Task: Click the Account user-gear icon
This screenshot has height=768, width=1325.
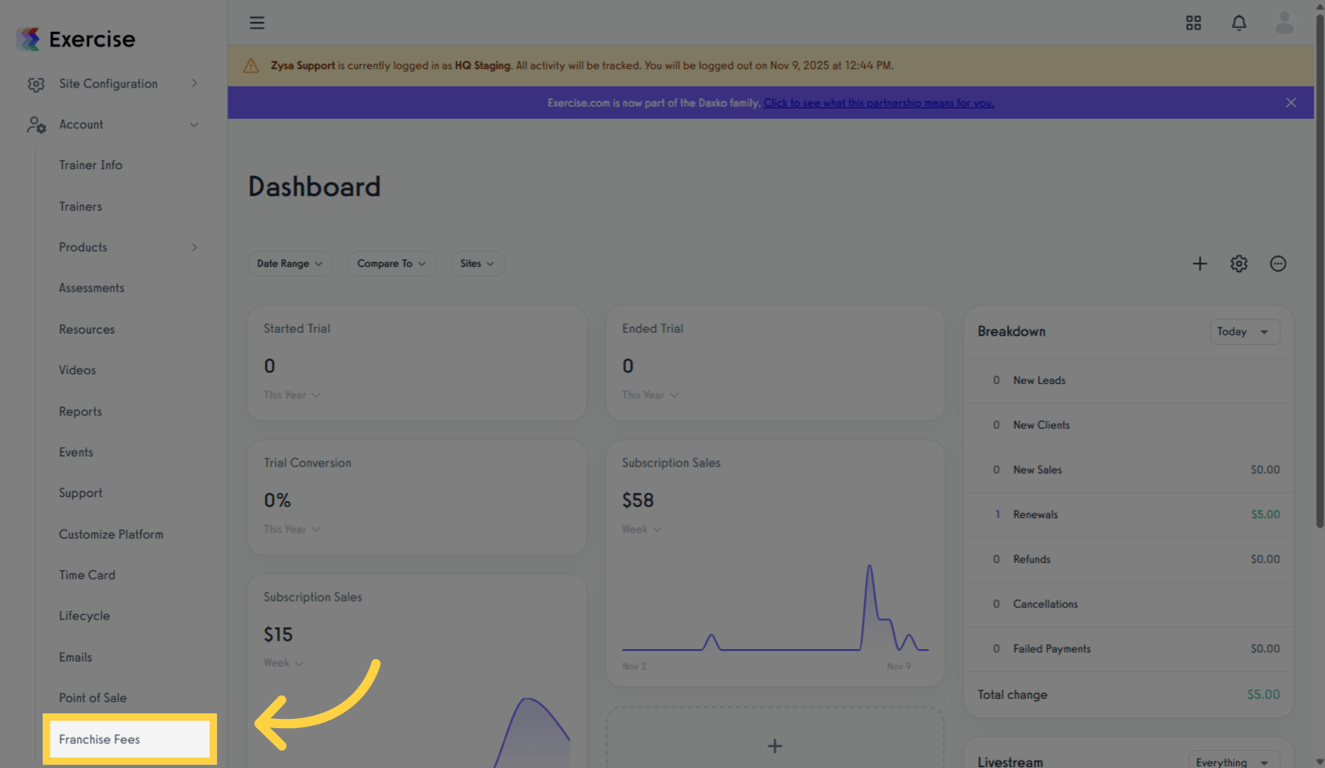Action: tap(36, 125)
